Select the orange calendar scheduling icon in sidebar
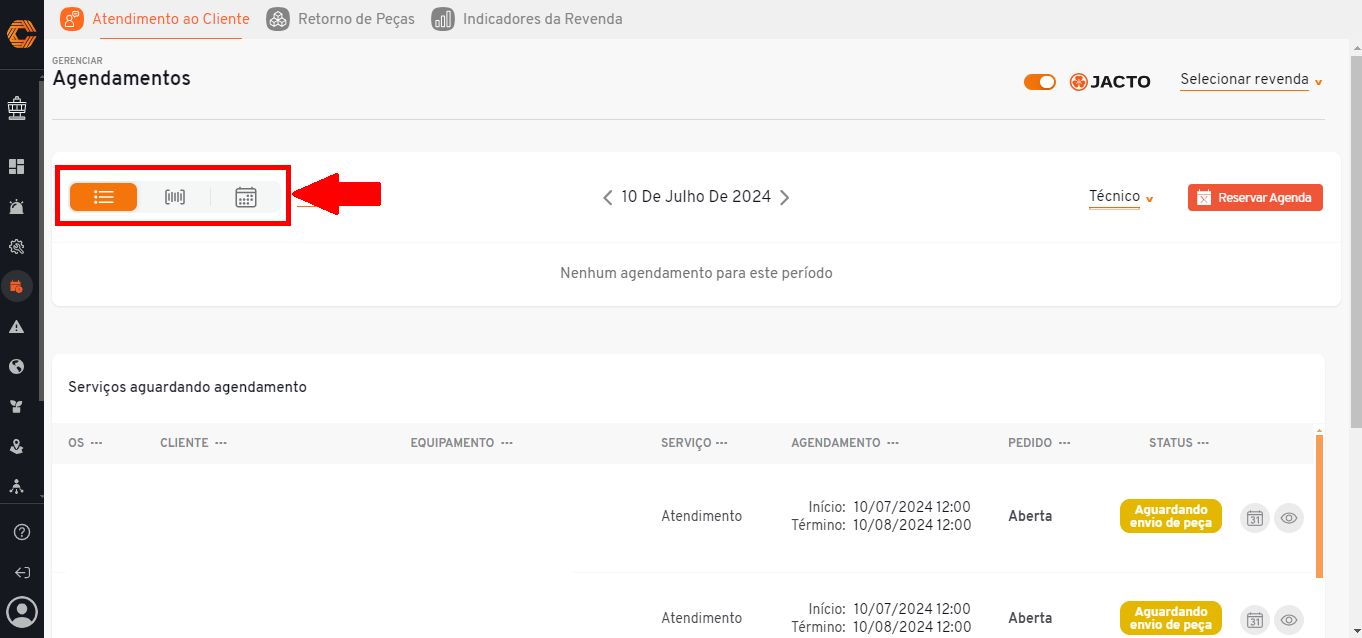 point(16,287)
